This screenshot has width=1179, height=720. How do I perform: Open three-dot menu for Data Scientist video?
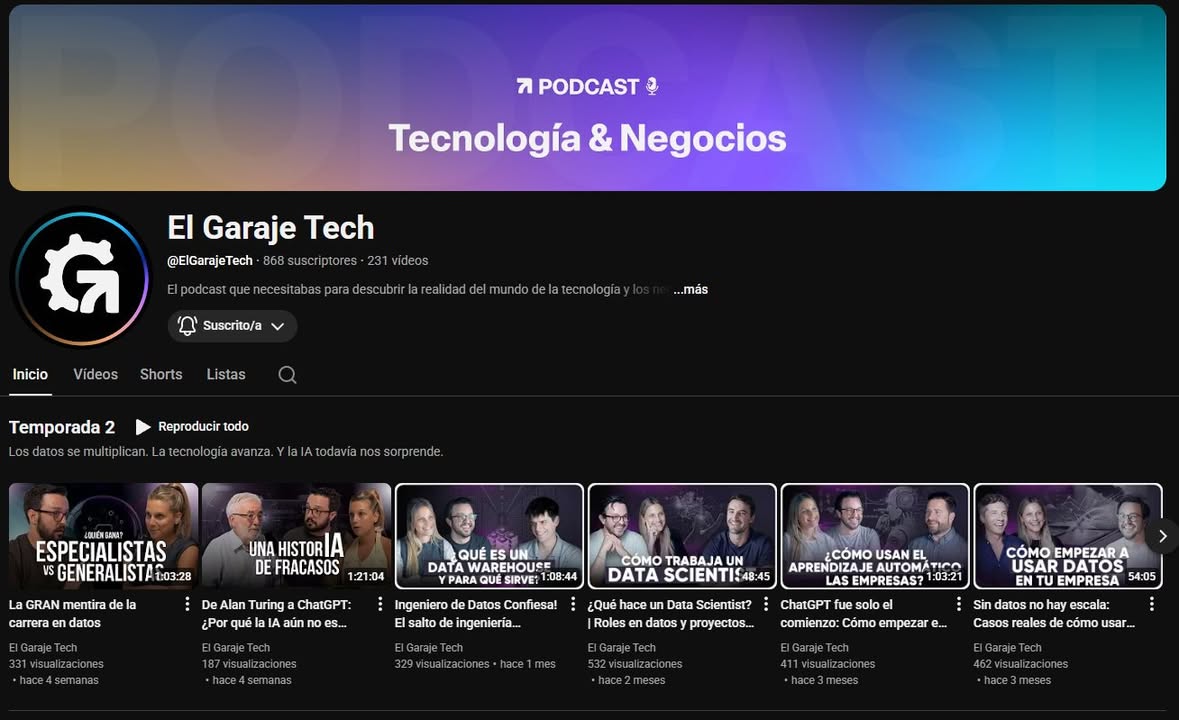(766, 604)
